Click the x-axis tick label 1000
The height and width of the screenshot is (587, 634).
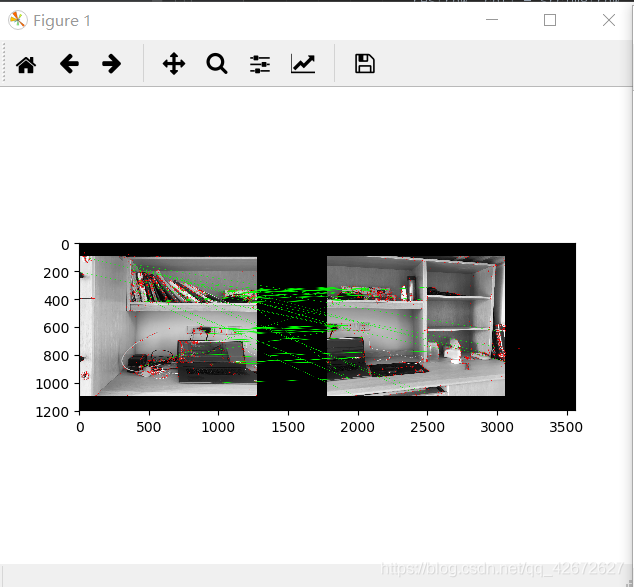218,427
